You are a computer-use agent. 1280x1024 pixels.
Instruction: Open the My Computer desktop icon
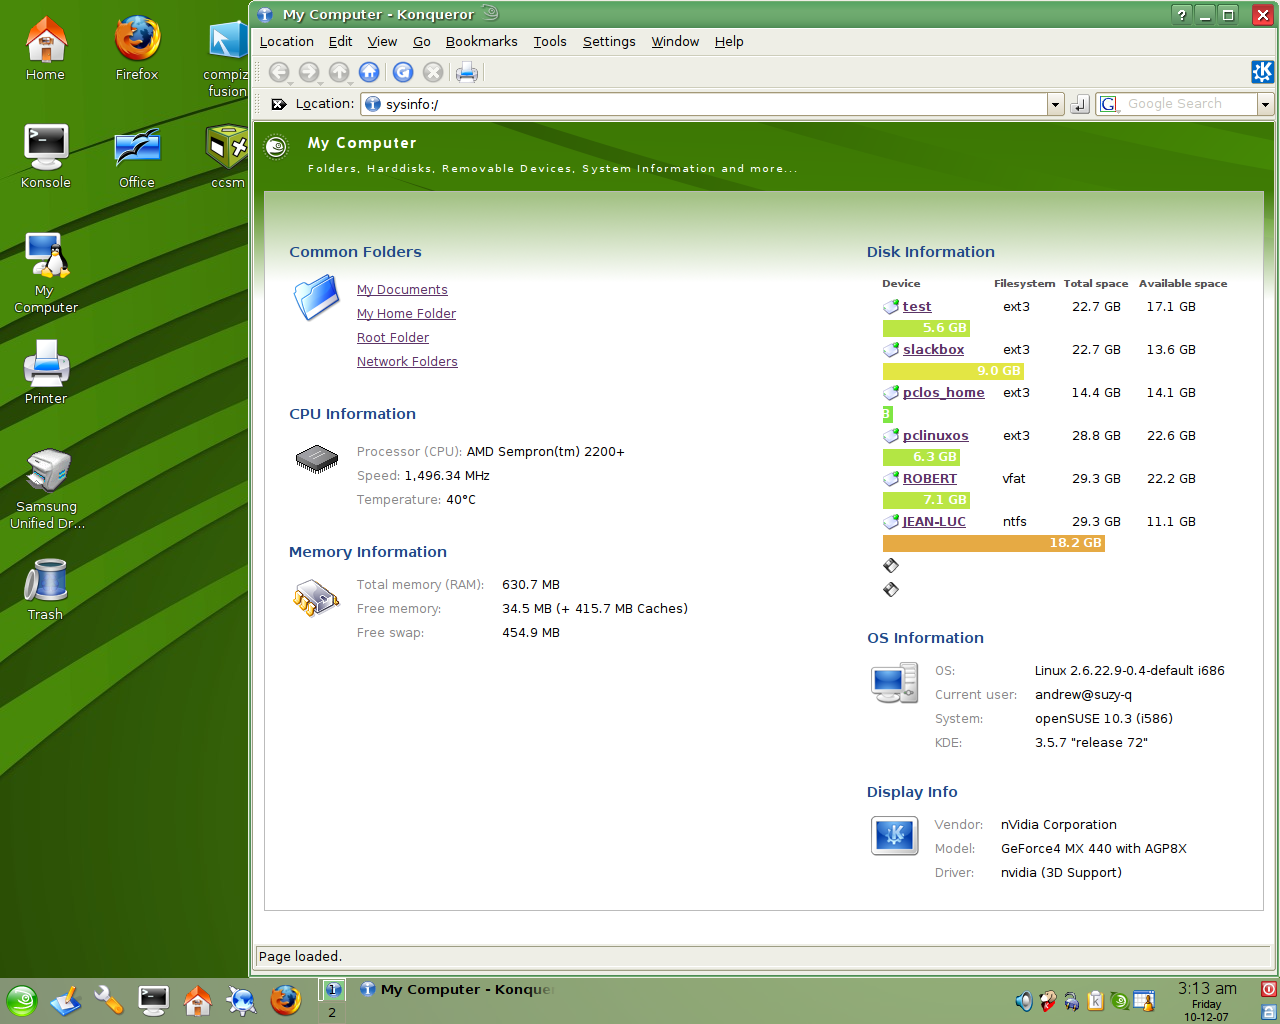[46, 273]
